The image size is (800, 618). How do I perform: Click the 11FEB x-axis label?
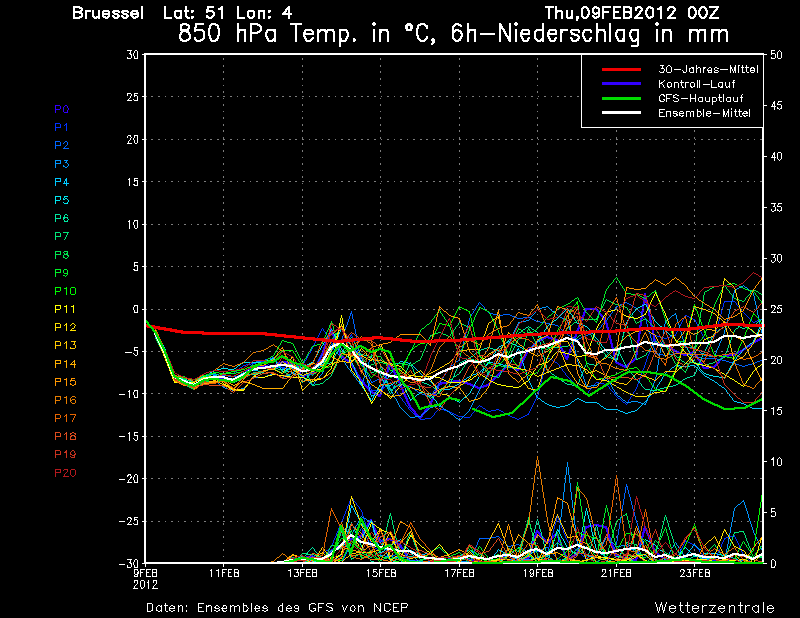pos(224,573)
